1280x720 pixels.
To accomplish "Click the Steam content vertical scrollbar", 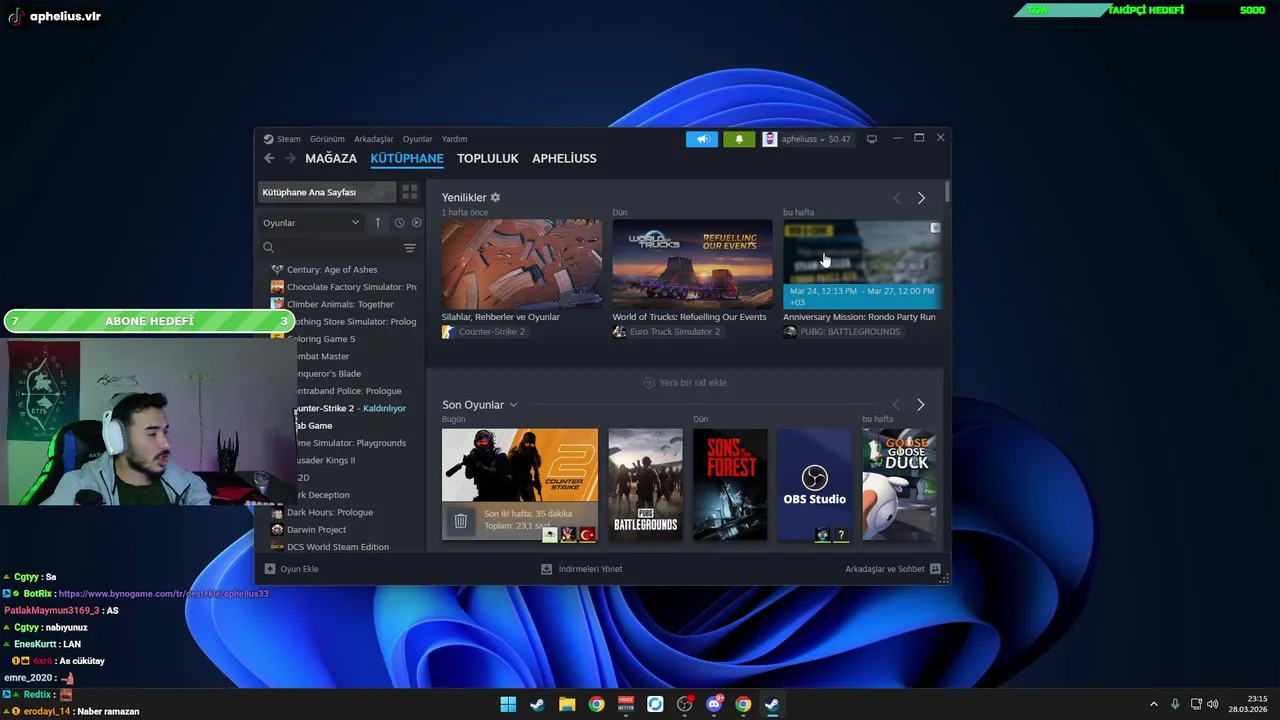I will pos(946,192).
